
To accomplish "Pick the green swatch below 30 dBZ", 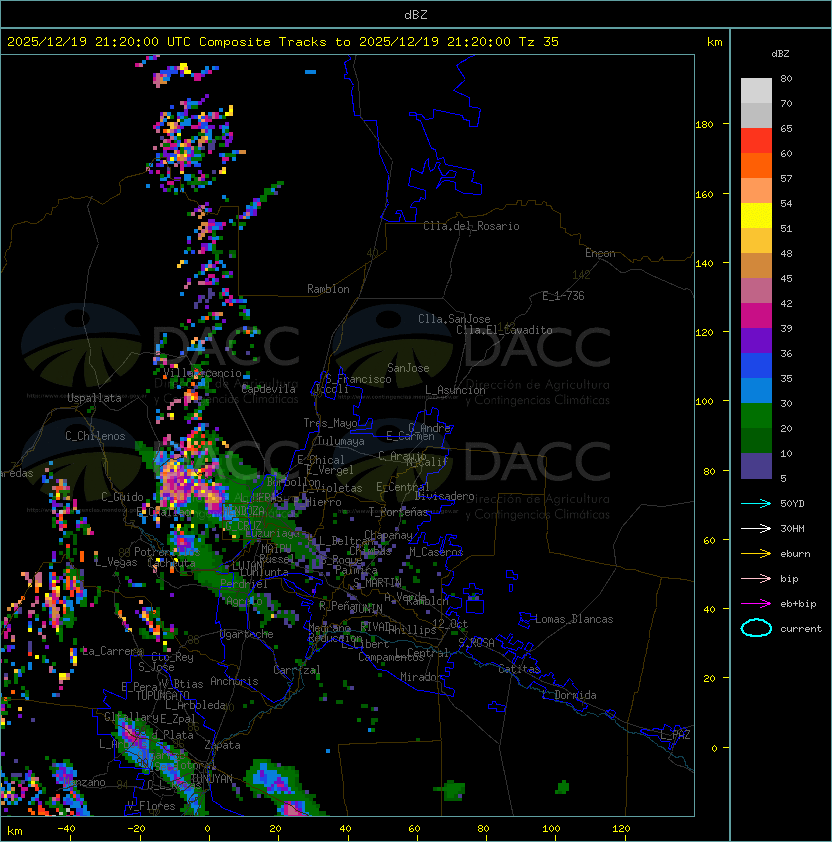I will tap(756, 416).
